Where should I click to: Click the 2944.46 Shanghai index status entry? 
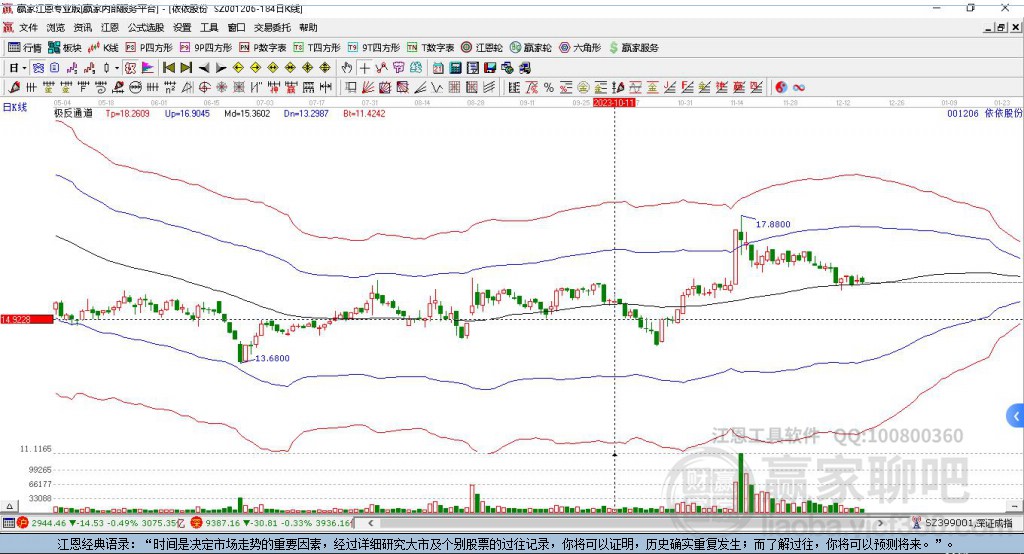click(x=50, y=523)
